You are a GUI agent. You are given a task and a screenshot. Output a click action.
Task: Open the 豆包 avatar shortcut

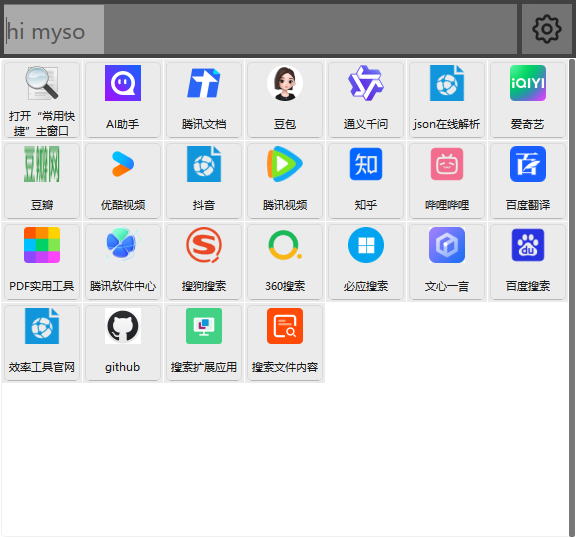(285, 100)
